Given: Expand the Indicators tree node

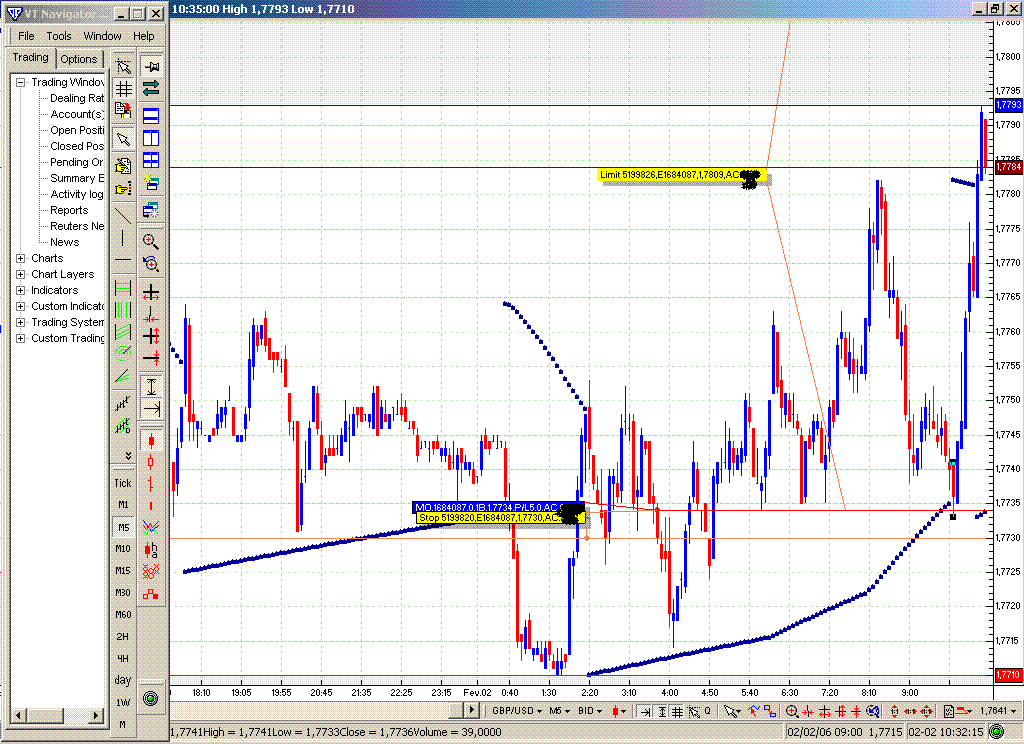Looking at the screenshot, I should (20, 290).
